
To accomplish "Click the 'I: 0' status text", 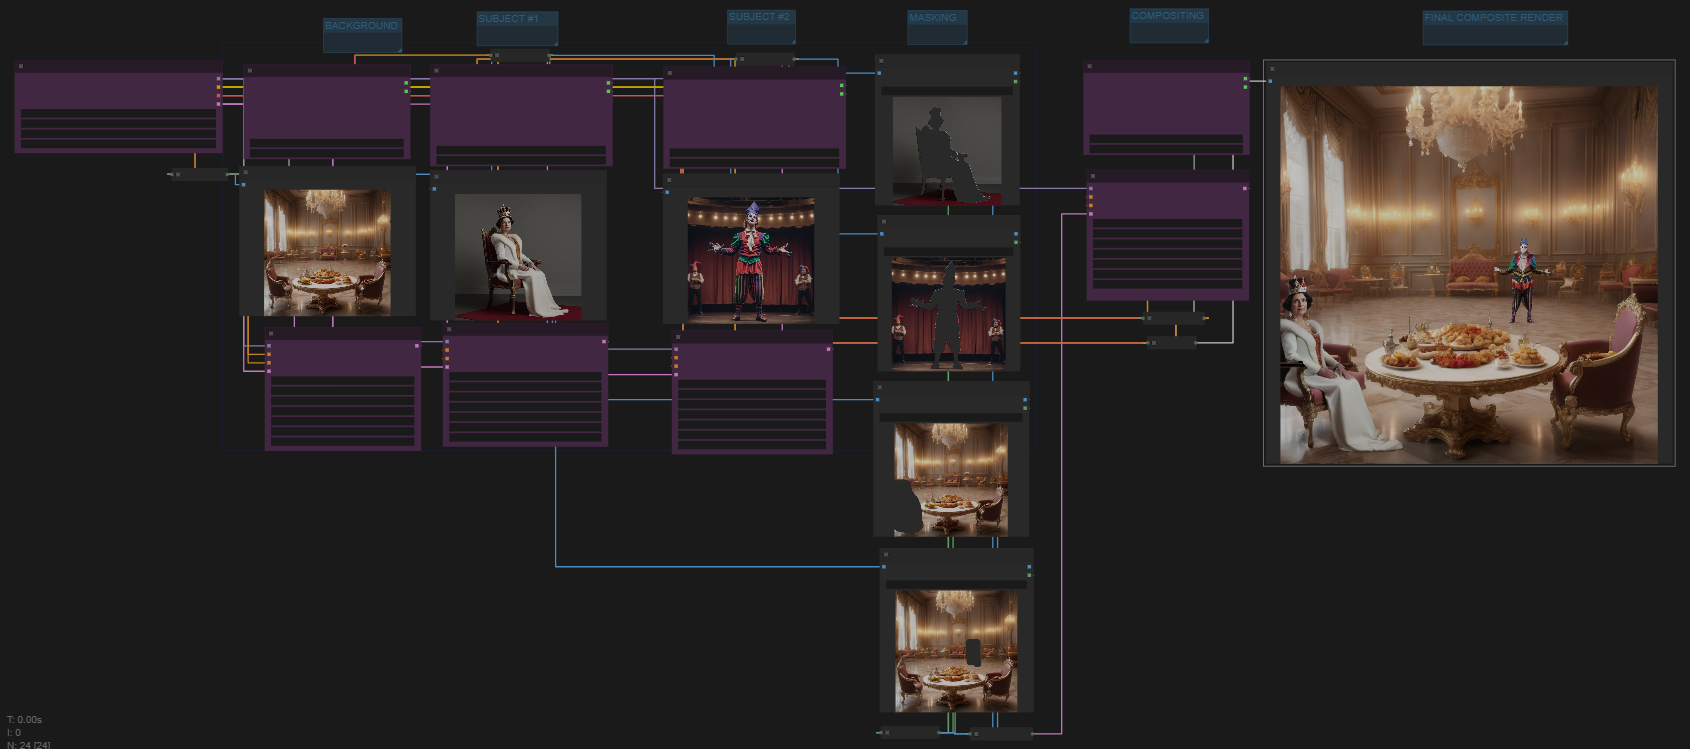I will 14,733.
